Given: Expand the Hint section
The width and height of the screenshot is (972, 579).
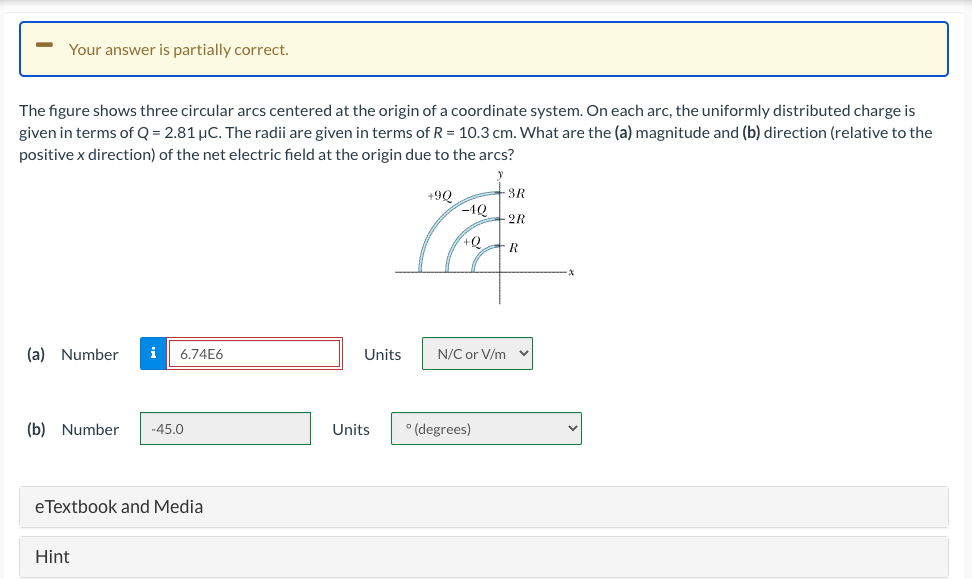Looking at the screenshot, I should [x=52, y=557].
